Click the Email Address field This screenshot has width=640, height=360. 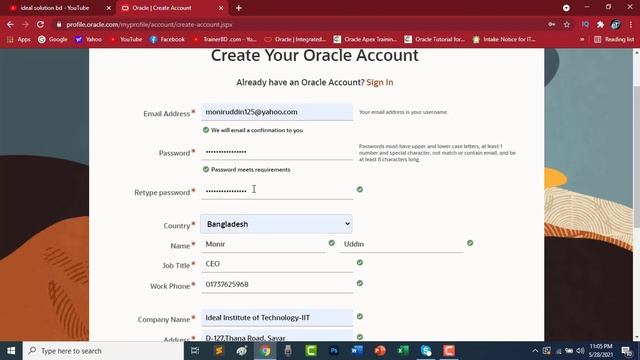(277, 112)
